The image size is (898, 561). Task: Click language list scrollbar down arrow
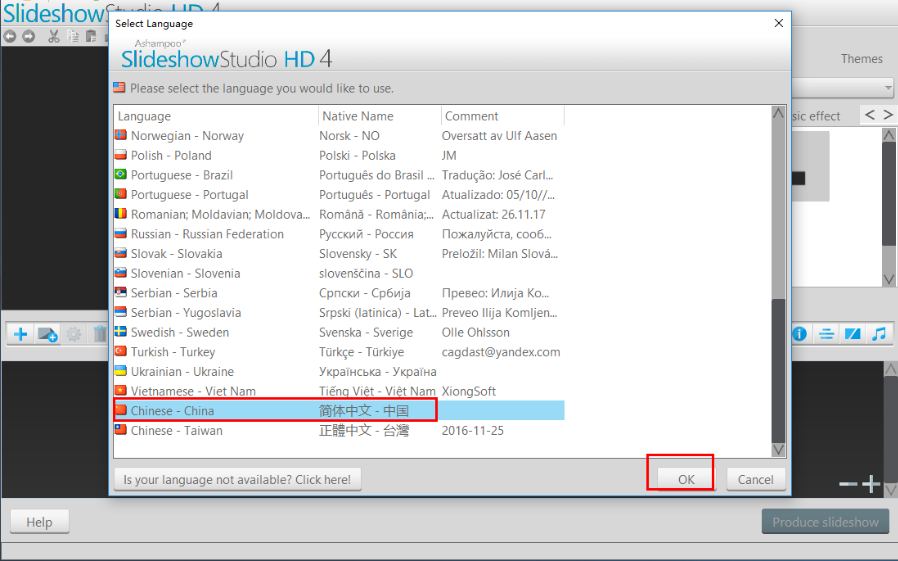[x=778, y=450]
